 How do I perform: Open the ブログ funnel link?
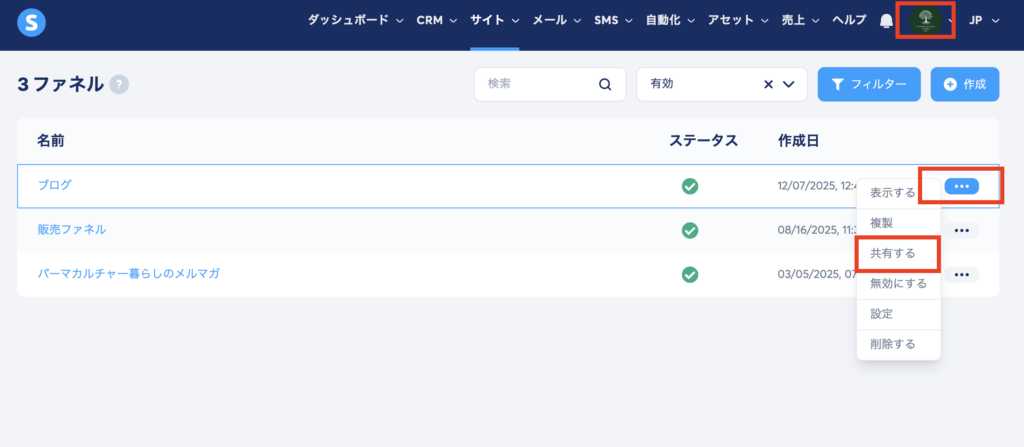pyautogui.click(x=54, y=185)
